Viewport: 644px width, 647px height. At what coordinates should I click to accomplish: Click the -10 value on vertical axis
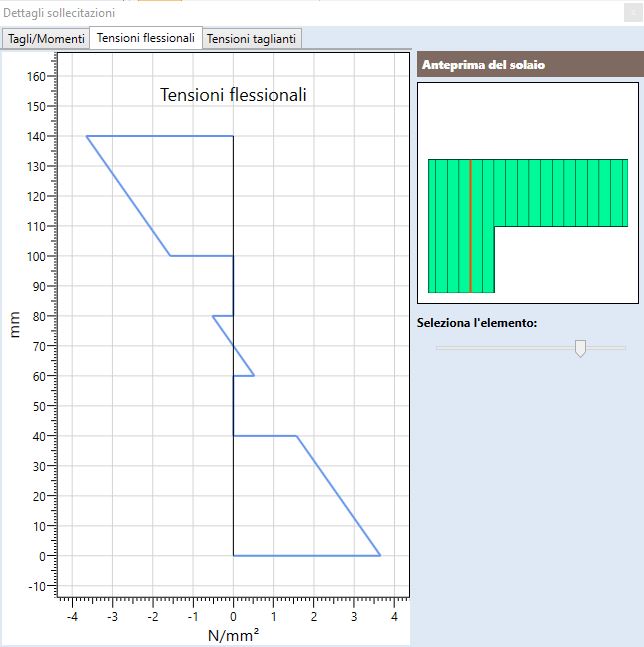(x=37, y=586)
